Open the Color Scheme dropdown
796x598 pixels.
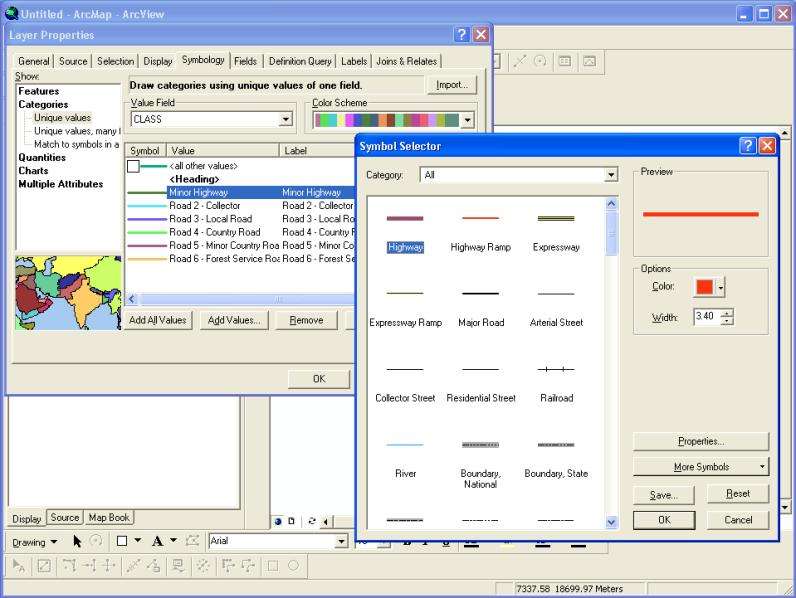tap(467, 120)
